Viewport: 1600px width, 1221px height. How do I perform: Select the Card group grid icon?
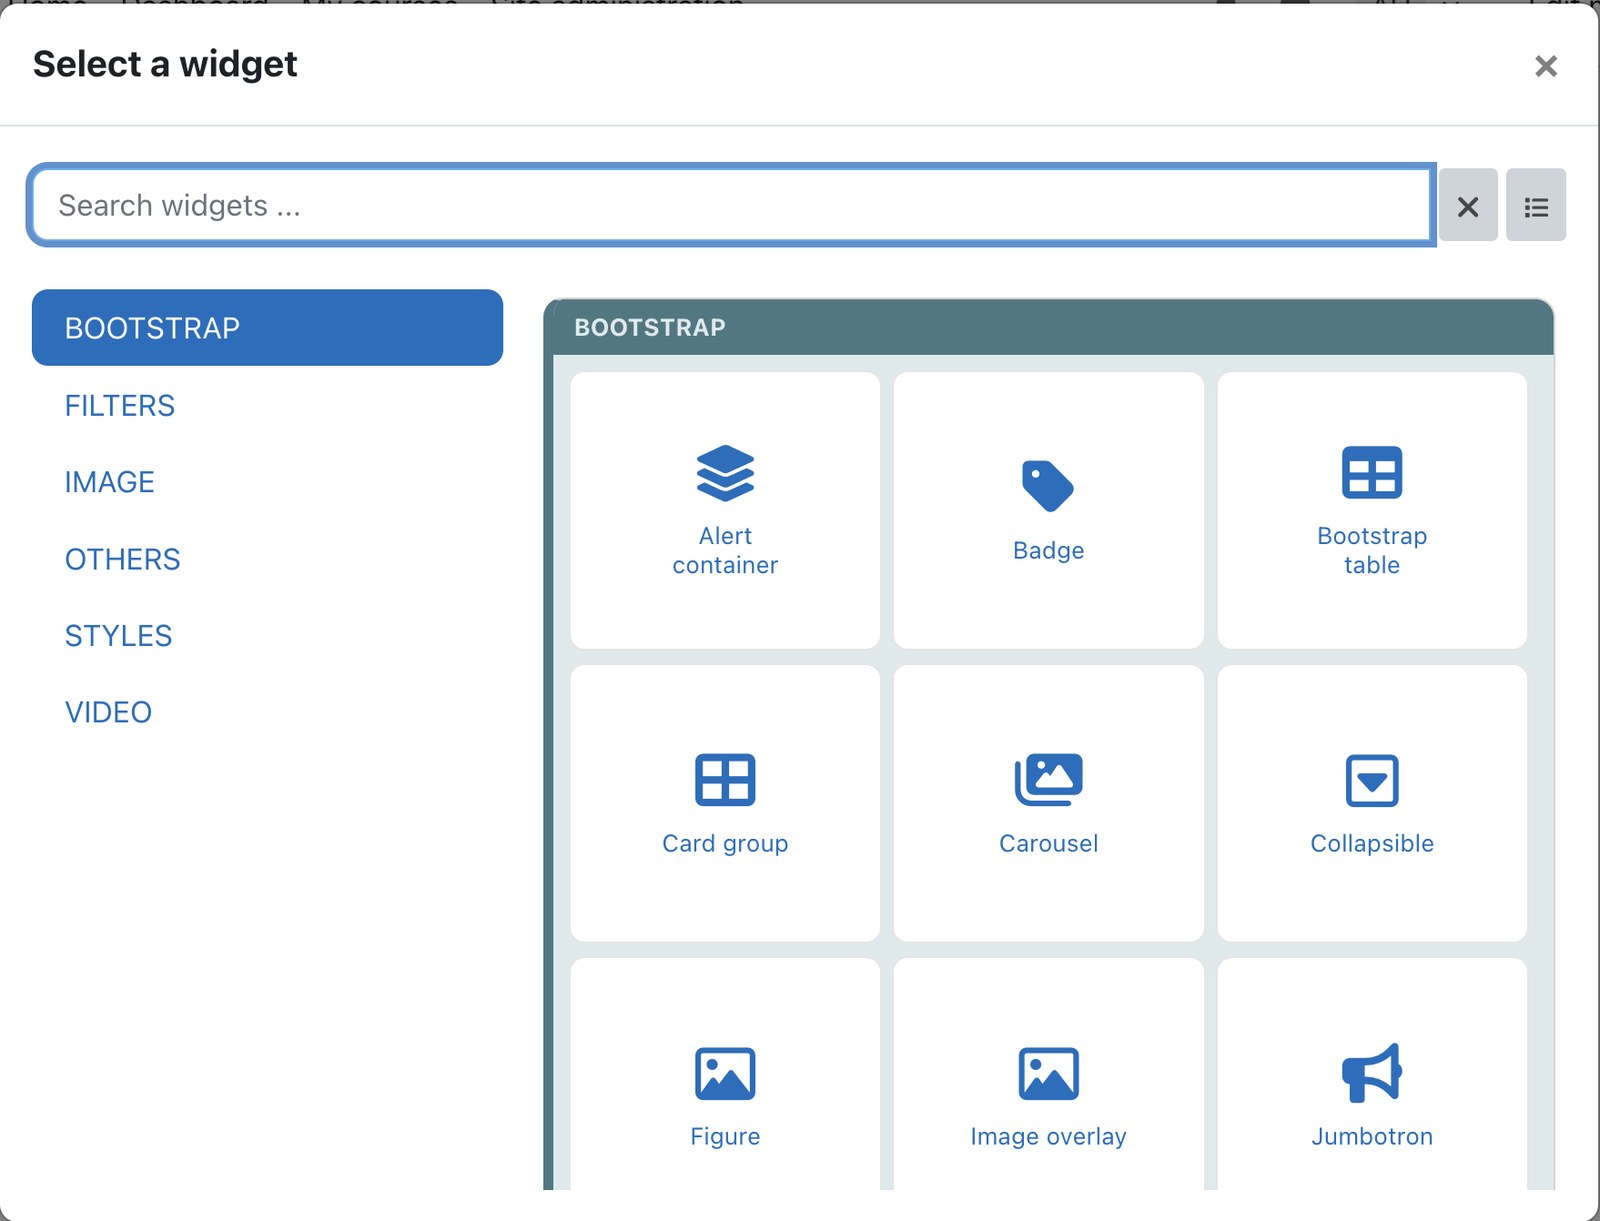point(725,780)
